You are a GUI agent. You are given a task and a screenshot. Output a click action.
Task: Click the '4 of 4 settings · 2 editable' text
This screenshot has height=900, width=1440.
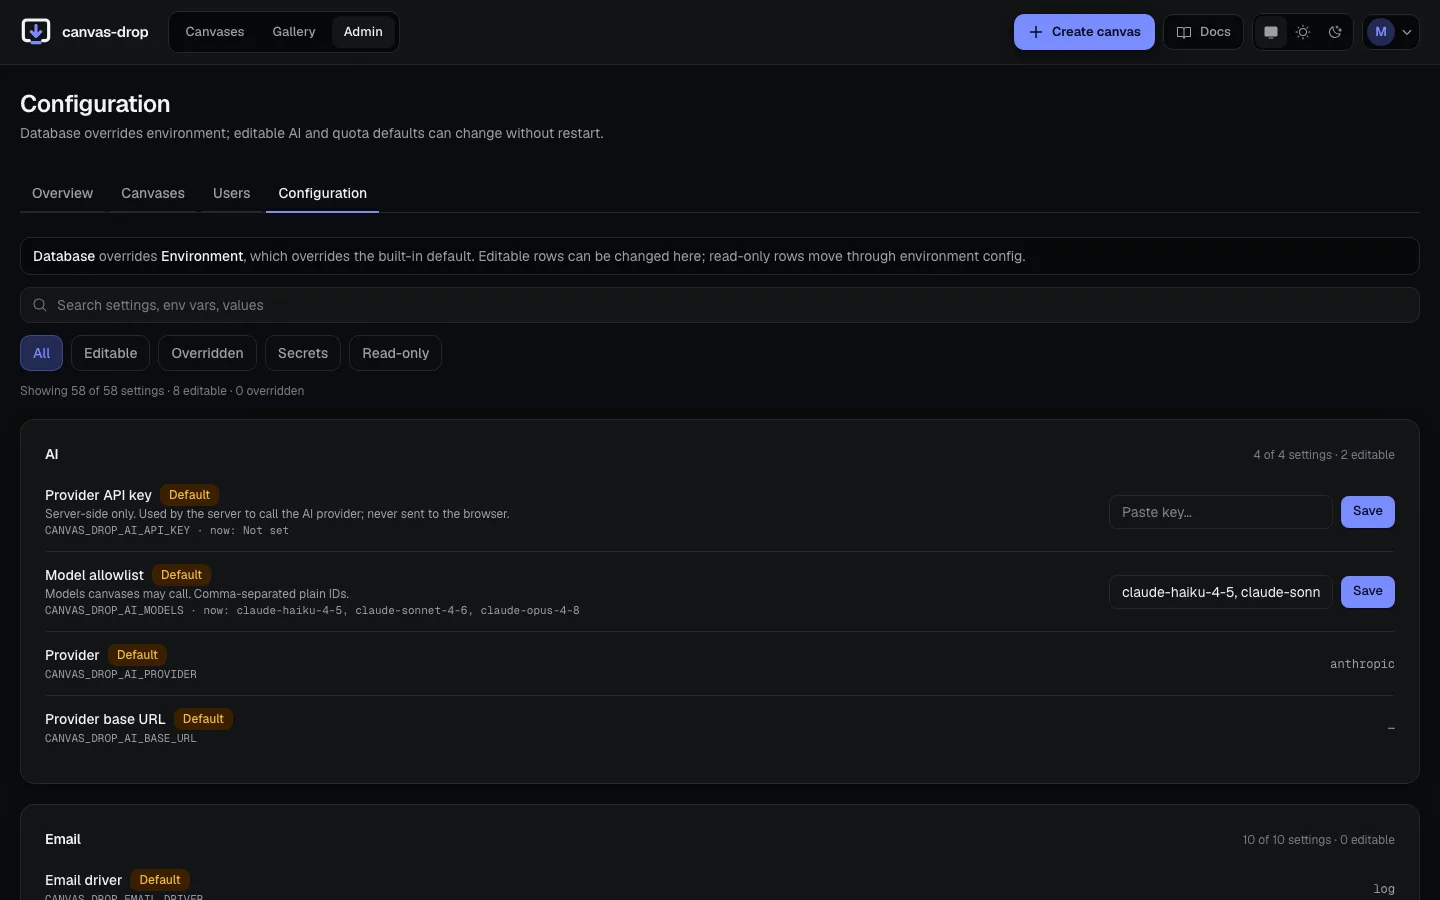click(1324, 455)
